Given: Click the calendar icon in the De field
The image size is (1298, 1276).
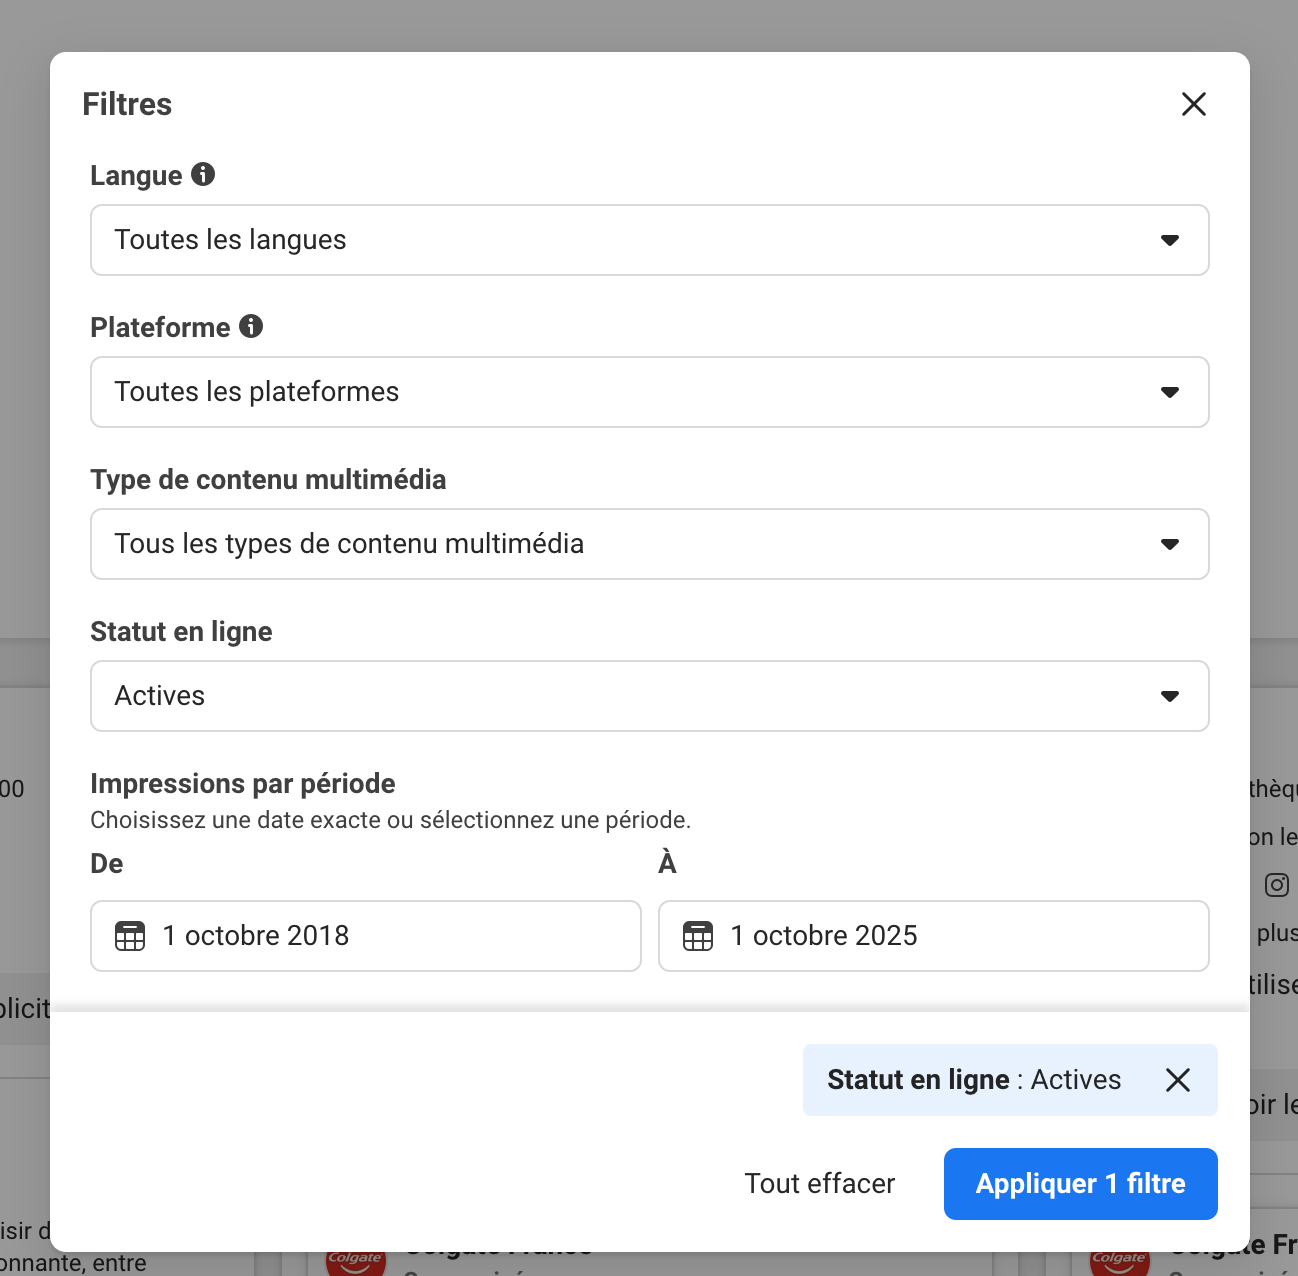Looking at the screenshot, I should [130, 936].
